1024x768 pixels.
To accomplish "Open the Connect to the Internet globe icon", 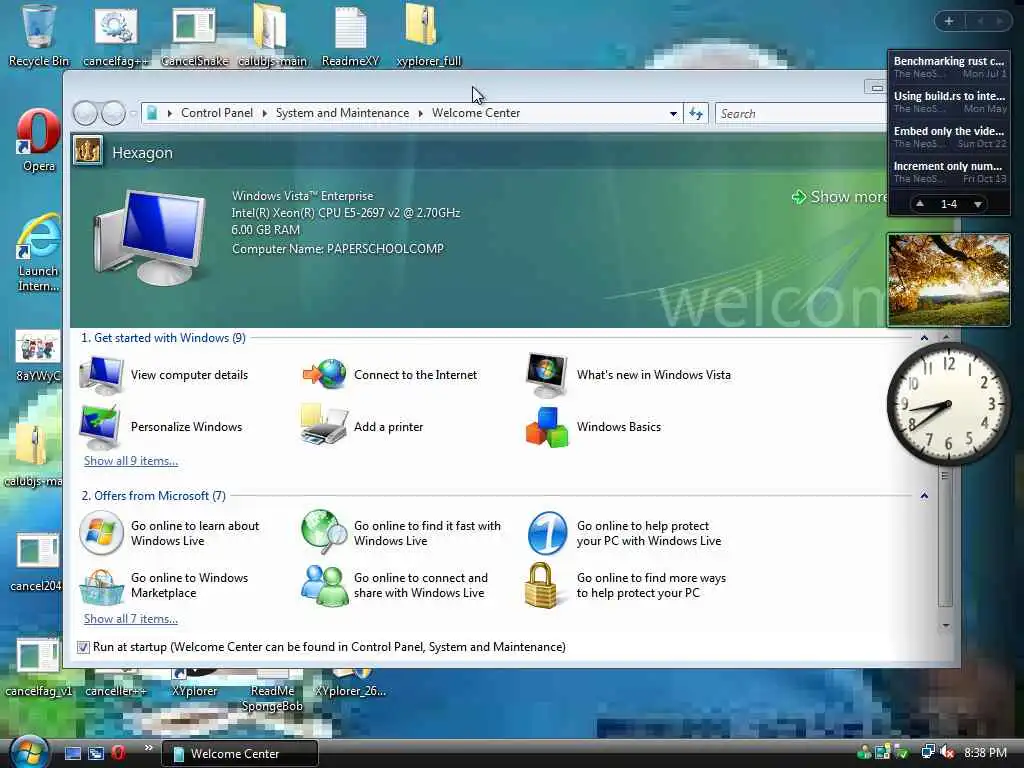I will [324, 375].
